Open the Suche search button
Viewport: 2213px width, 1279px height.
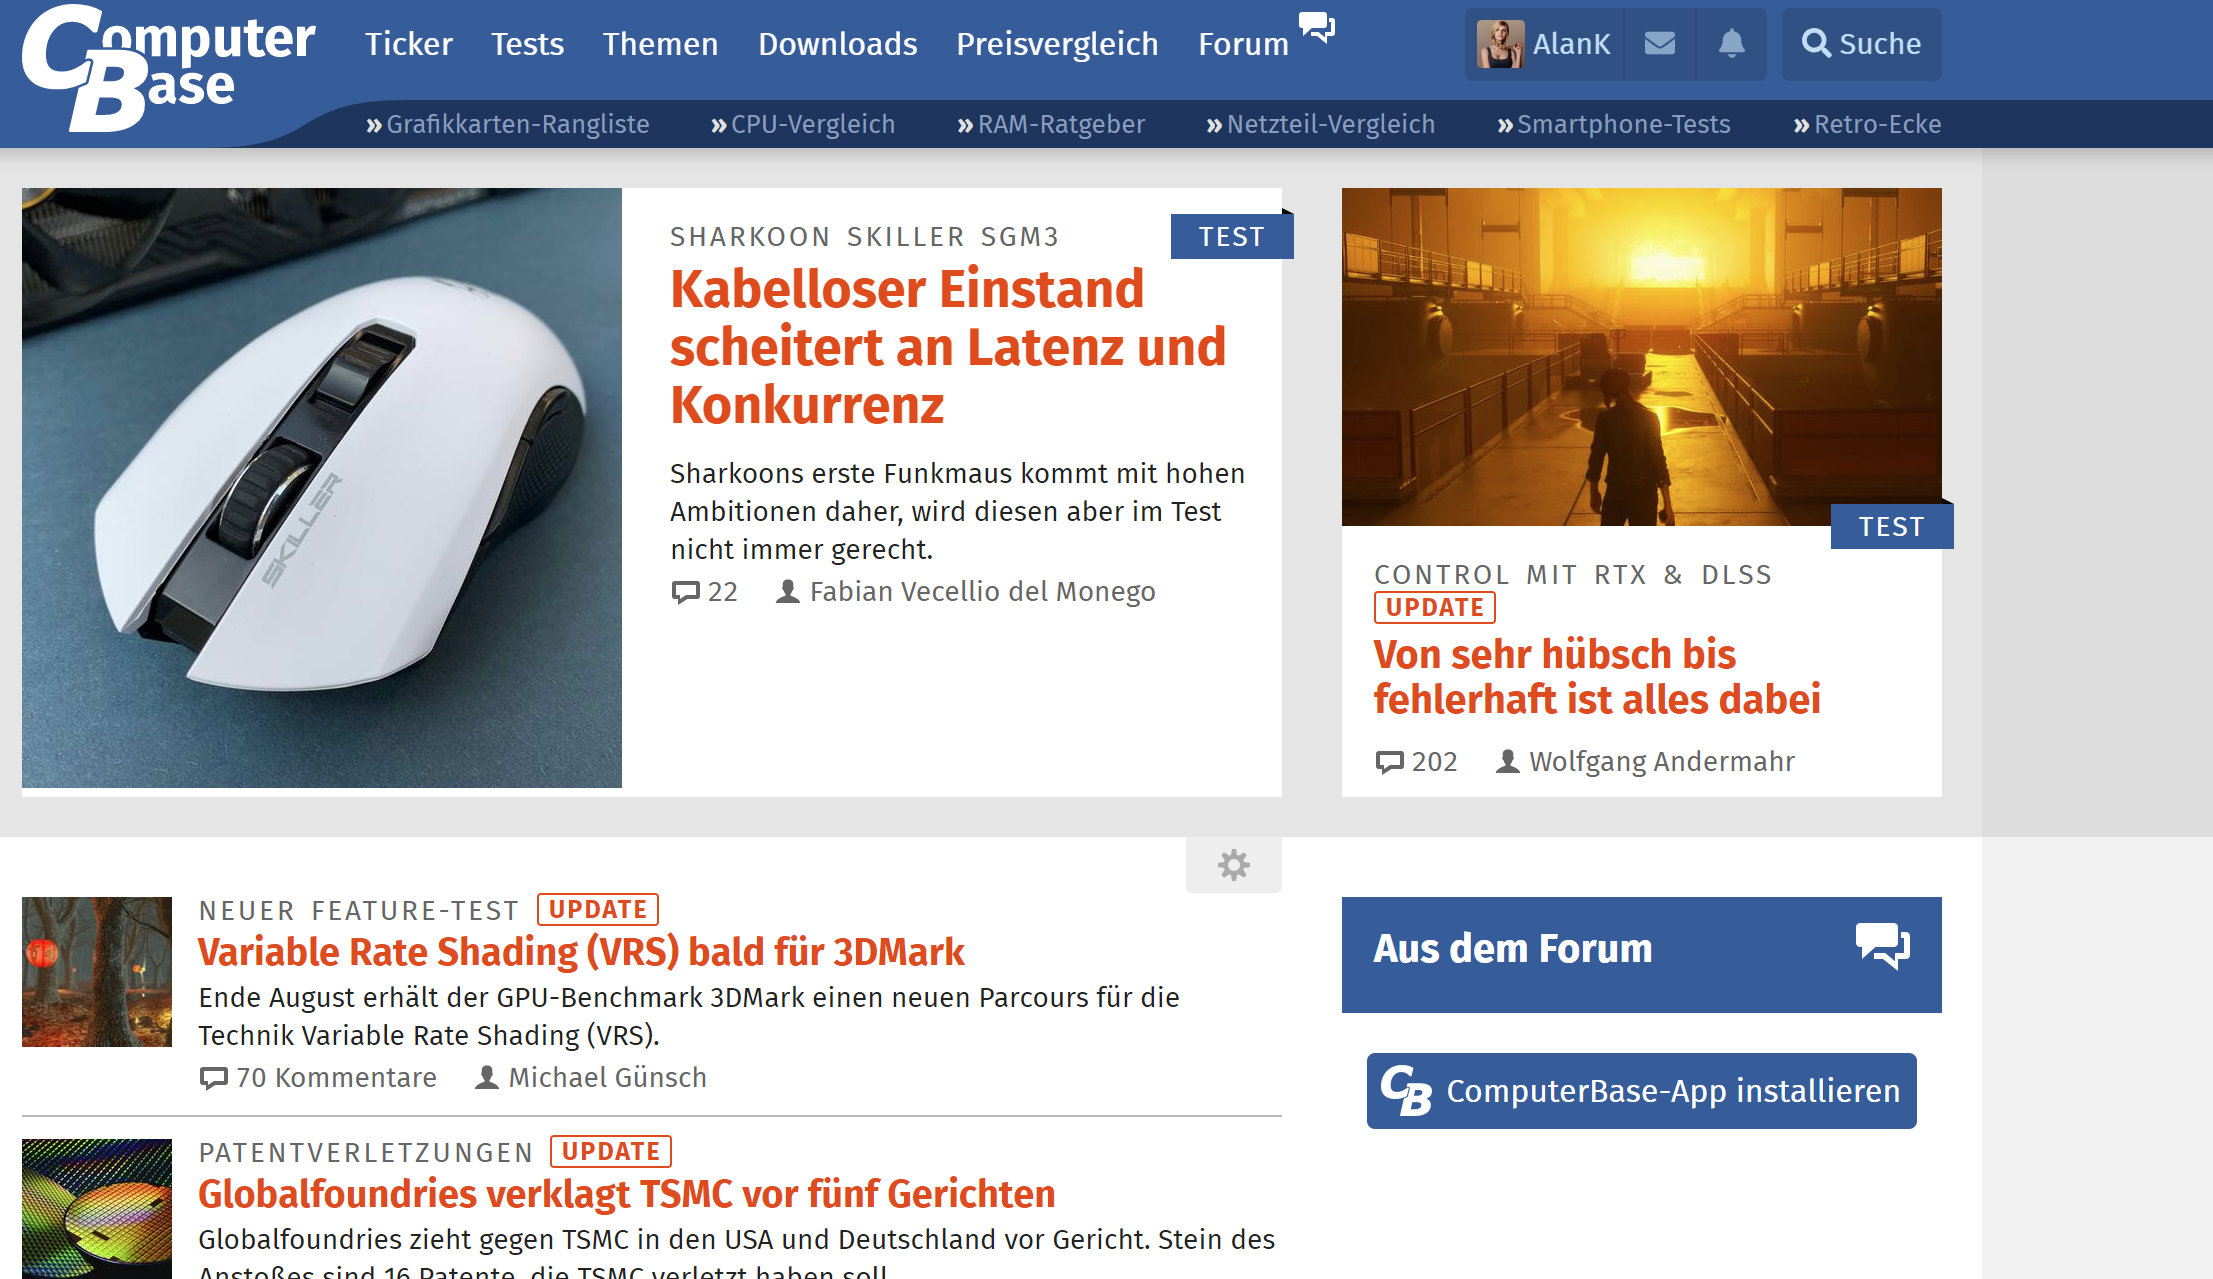[x=1861, y=44]
